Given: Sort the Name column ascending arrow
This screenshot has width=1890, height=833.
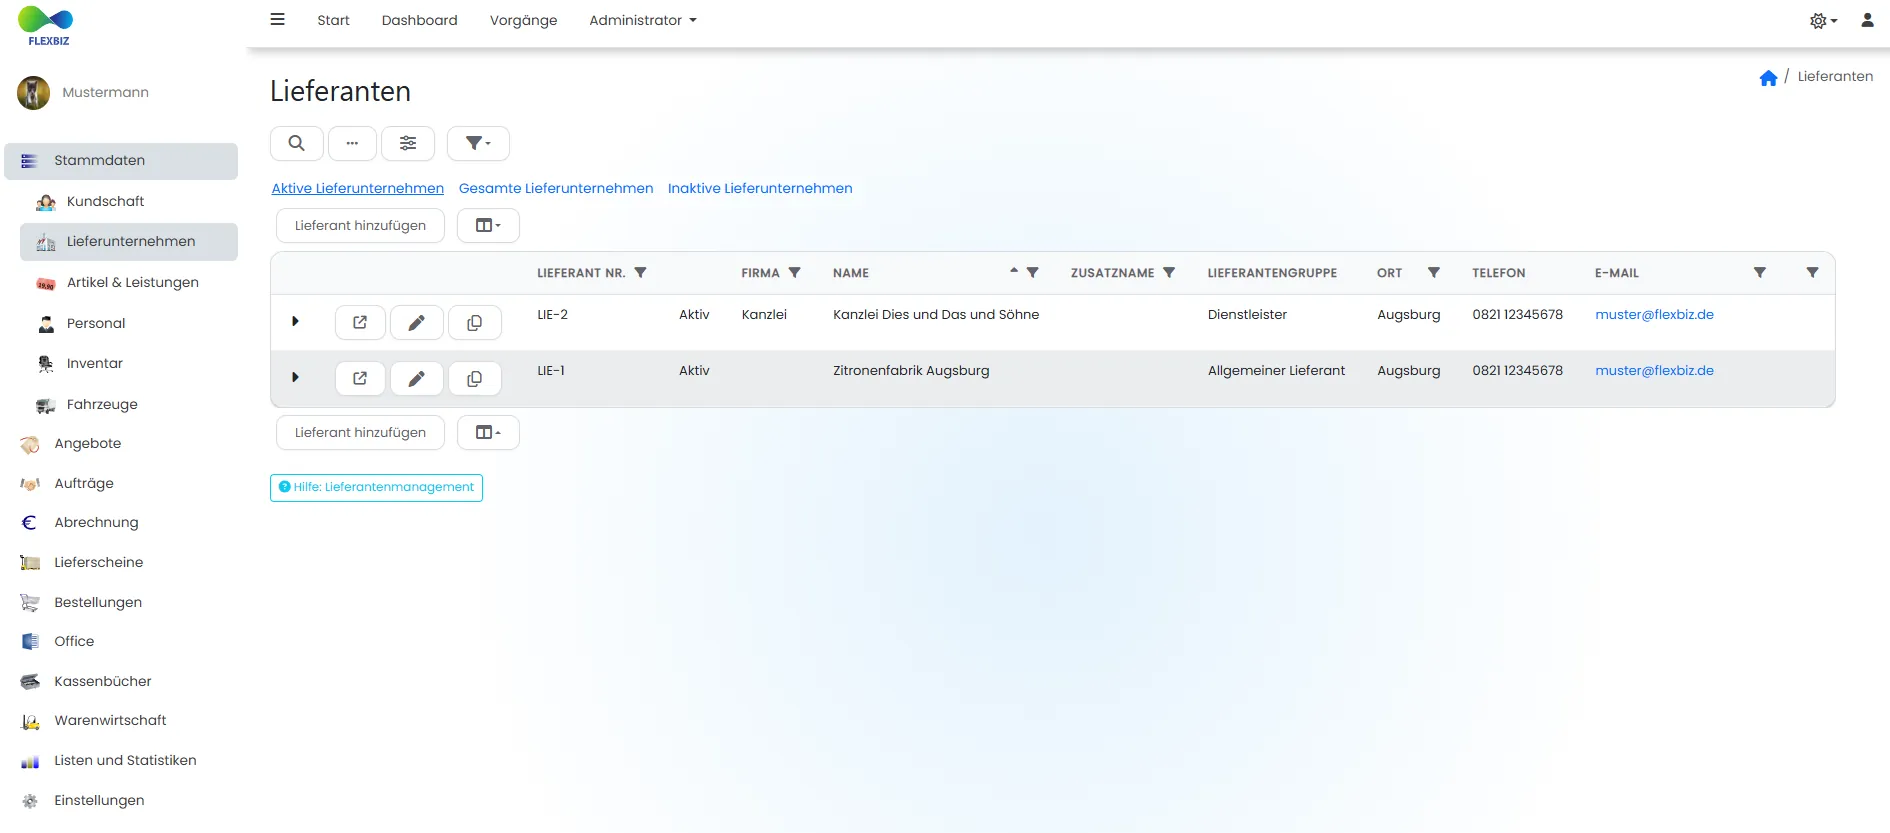Looking at the screenshot, I should [x=1014, y=270].
